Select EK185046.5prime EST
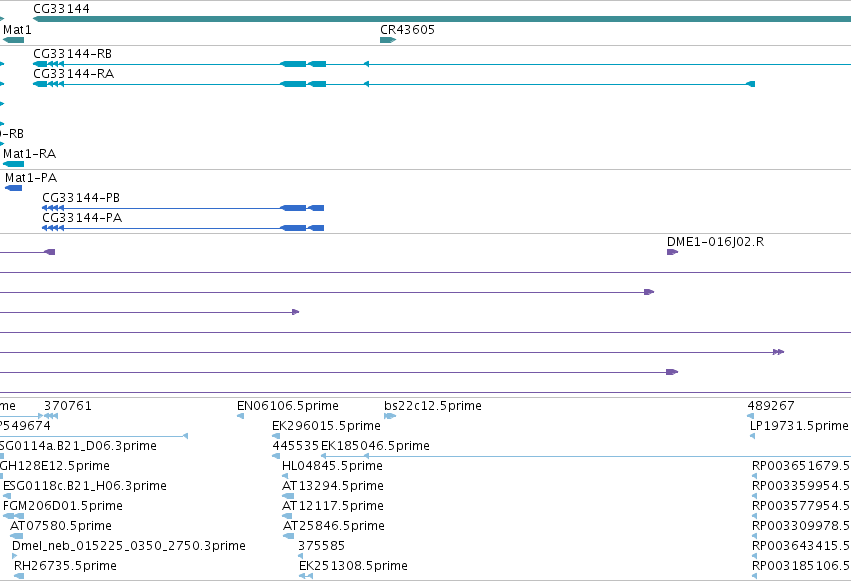Screen dimensions: 851x581 (x=586, y=456)
